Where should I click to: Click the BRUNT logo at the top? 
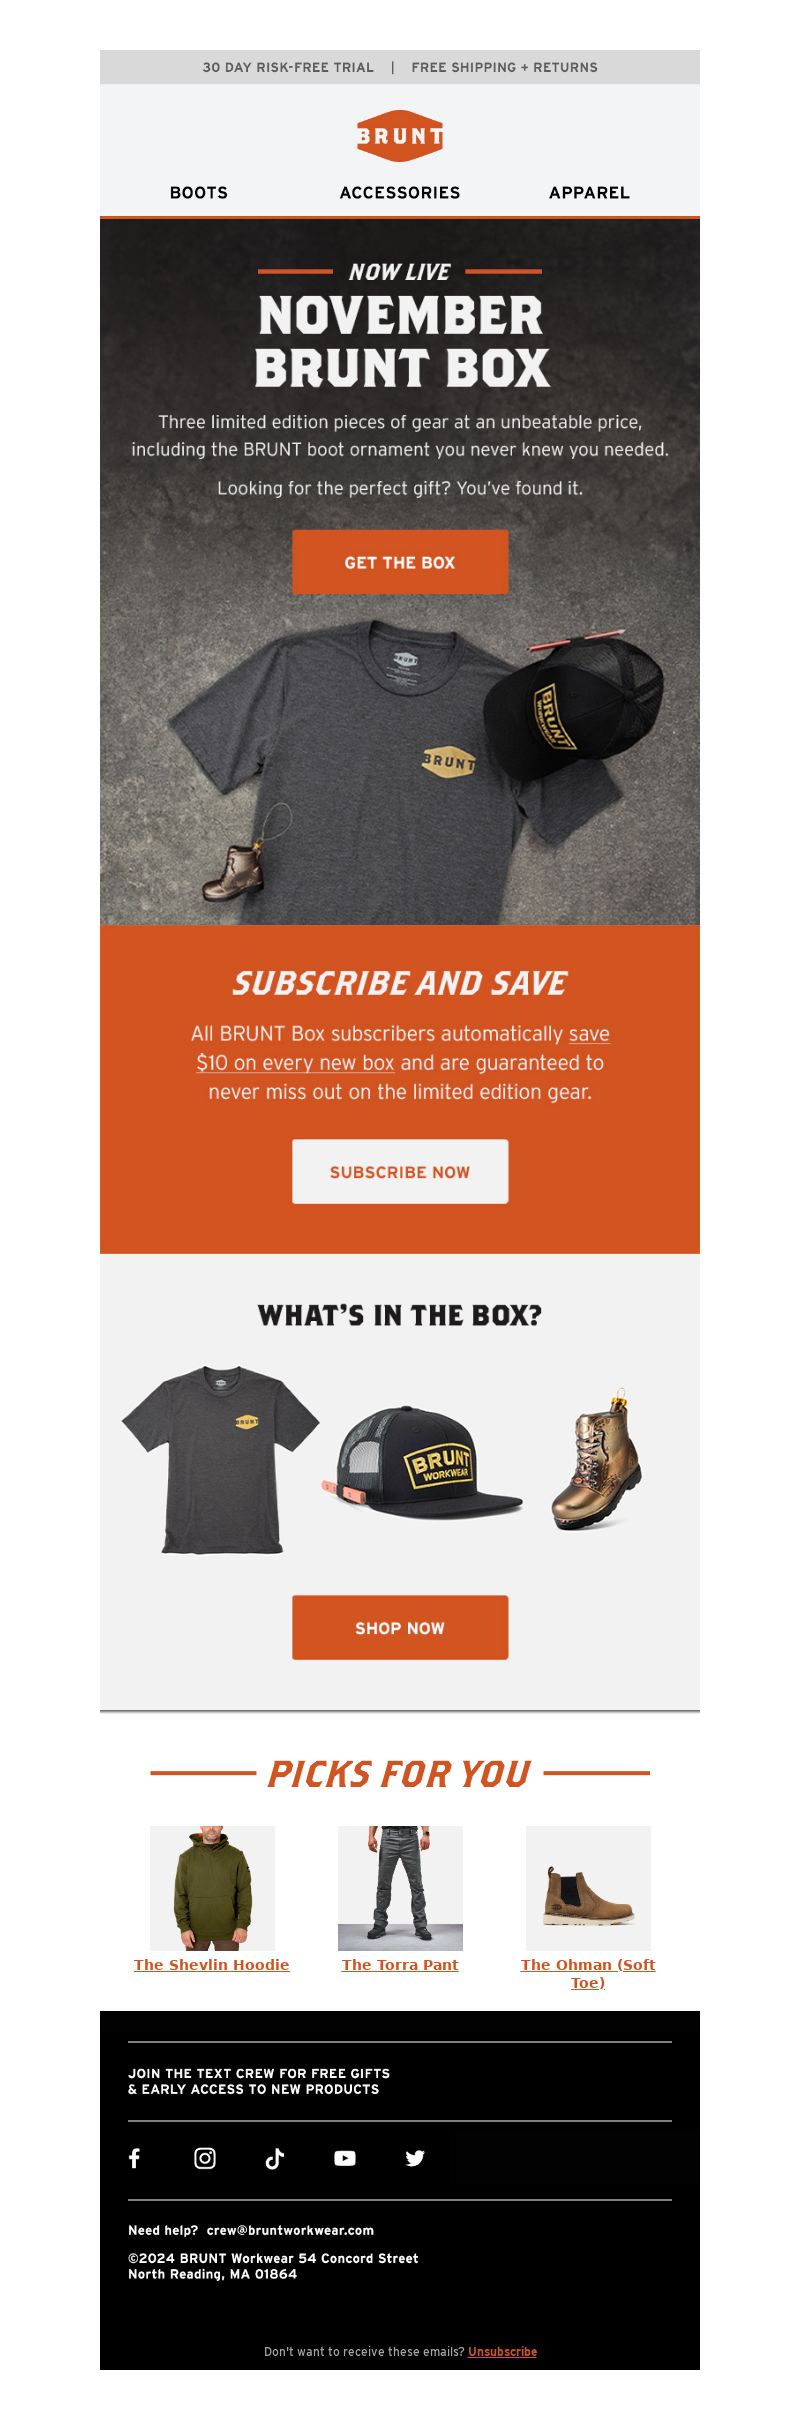(x=400, y=136)
